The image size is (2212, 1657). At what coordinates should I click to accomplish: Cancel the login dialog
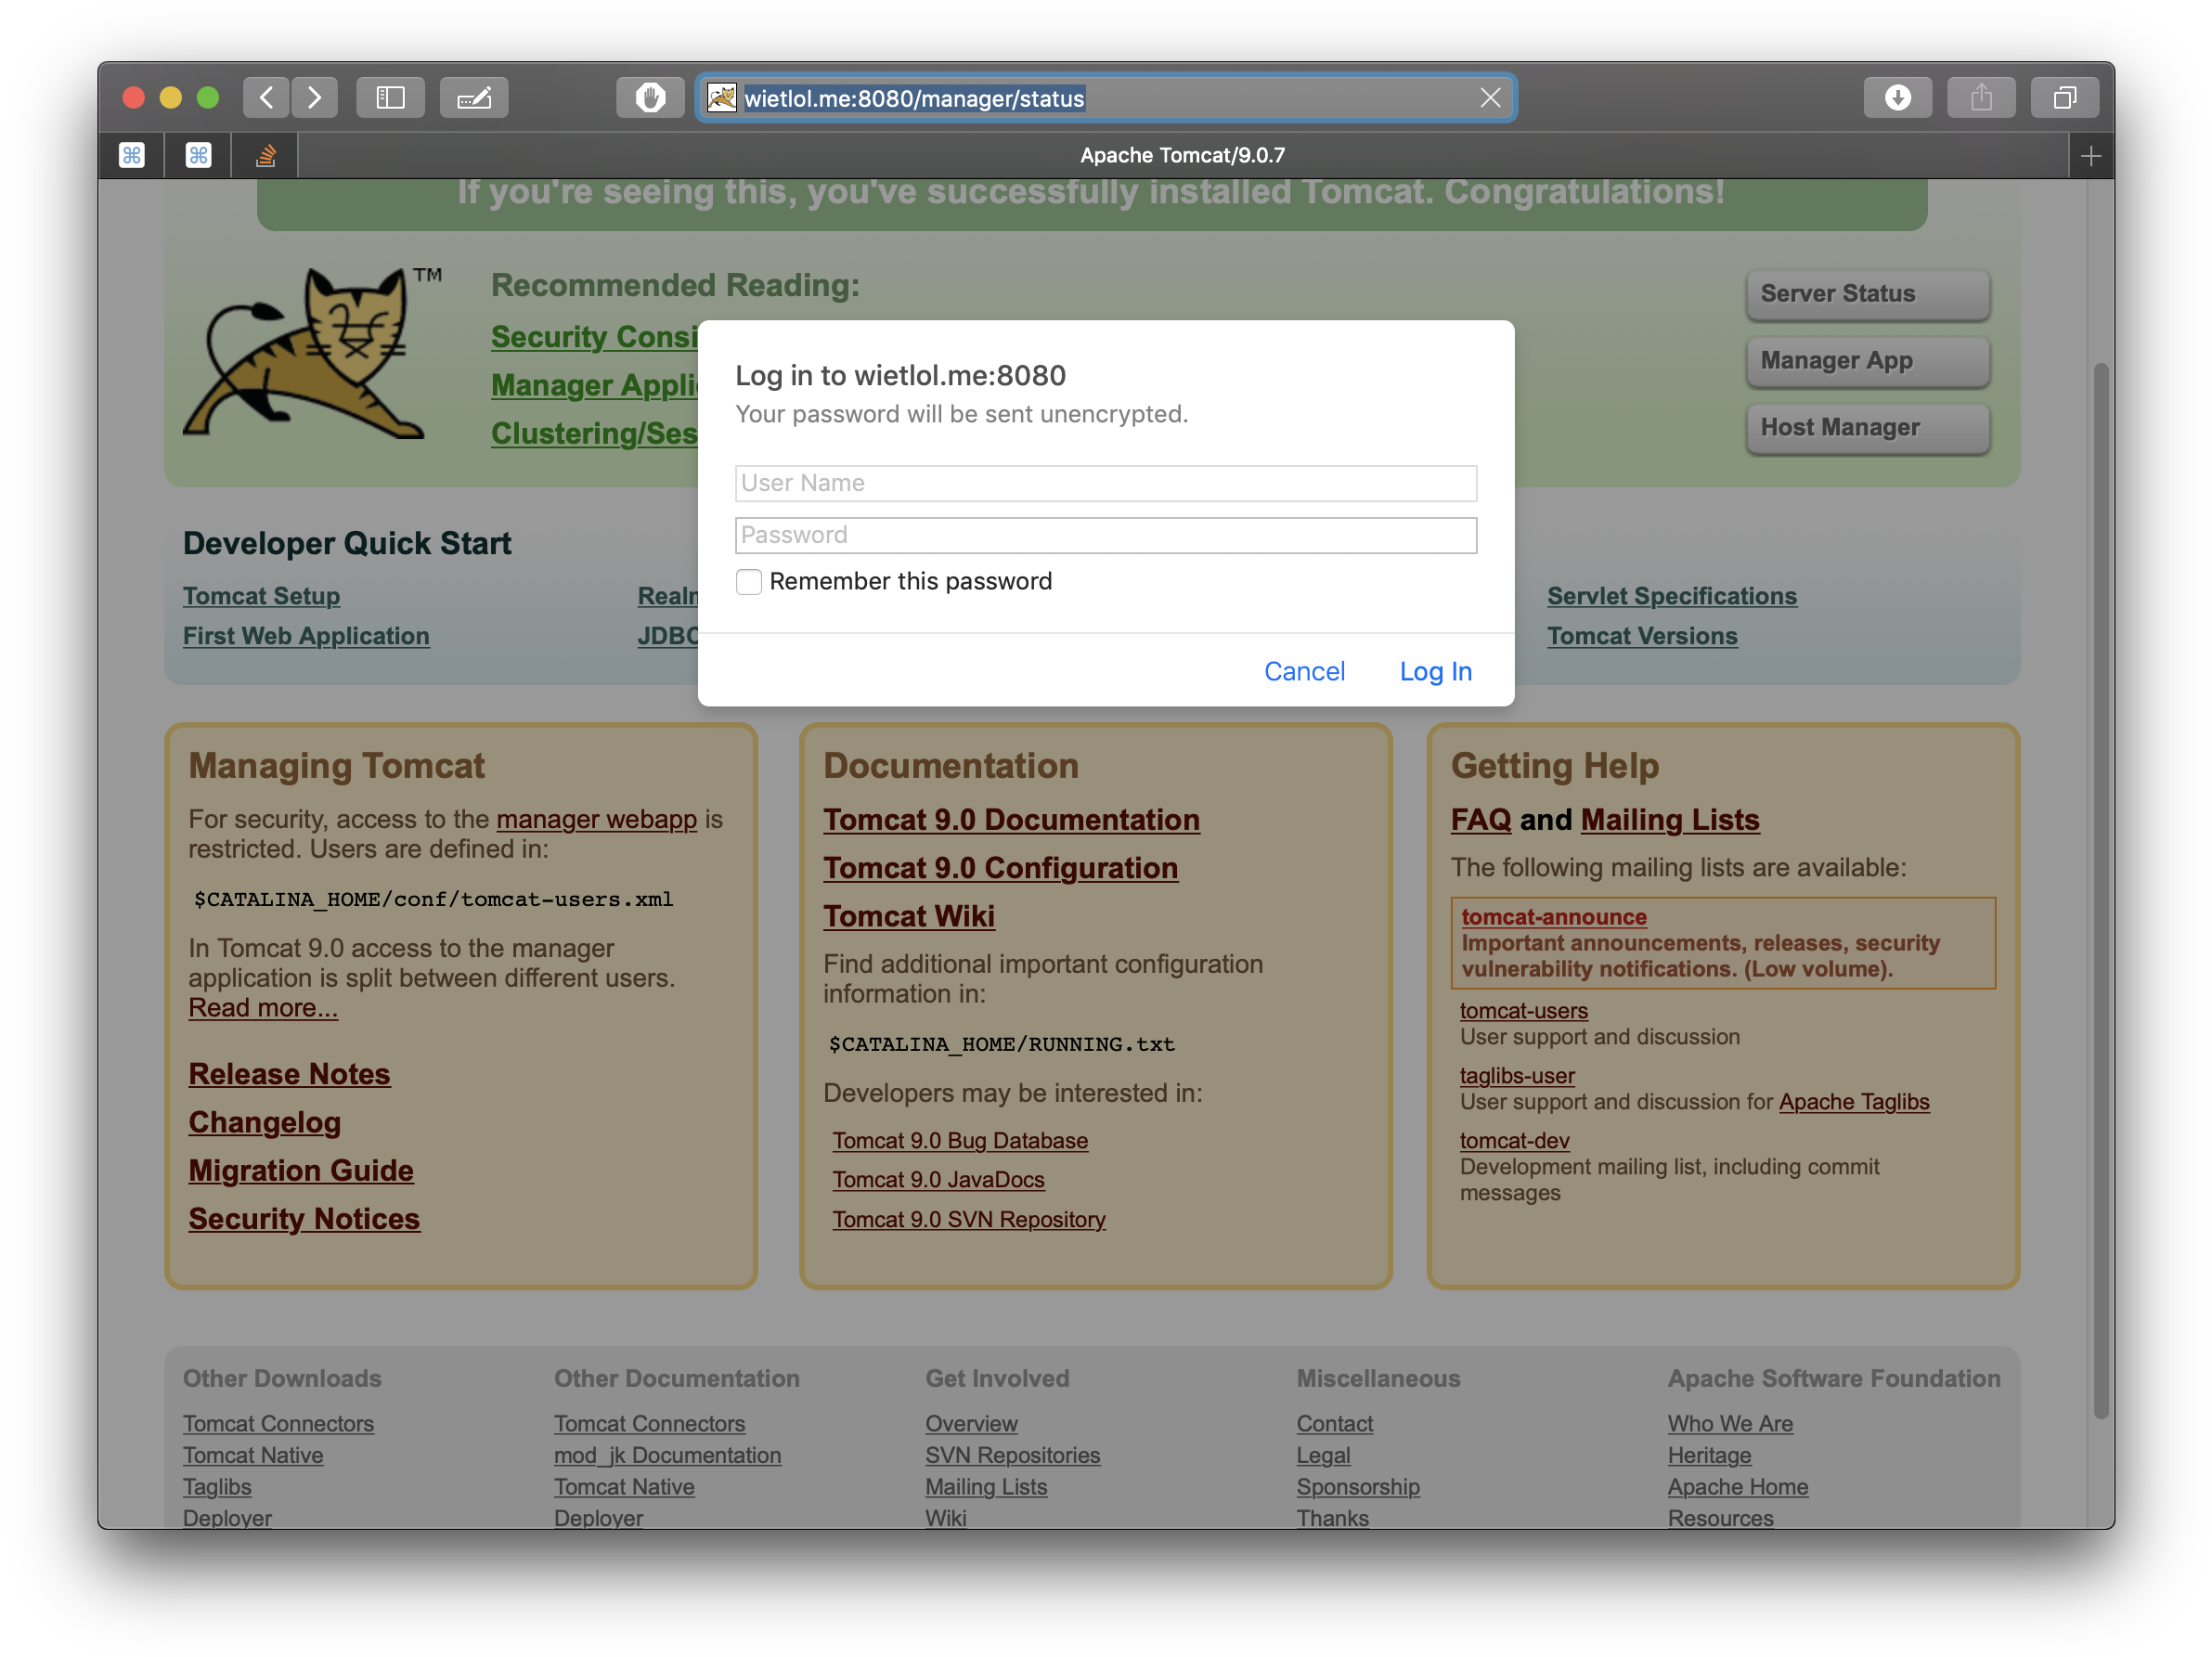(x=1304, y=671)
